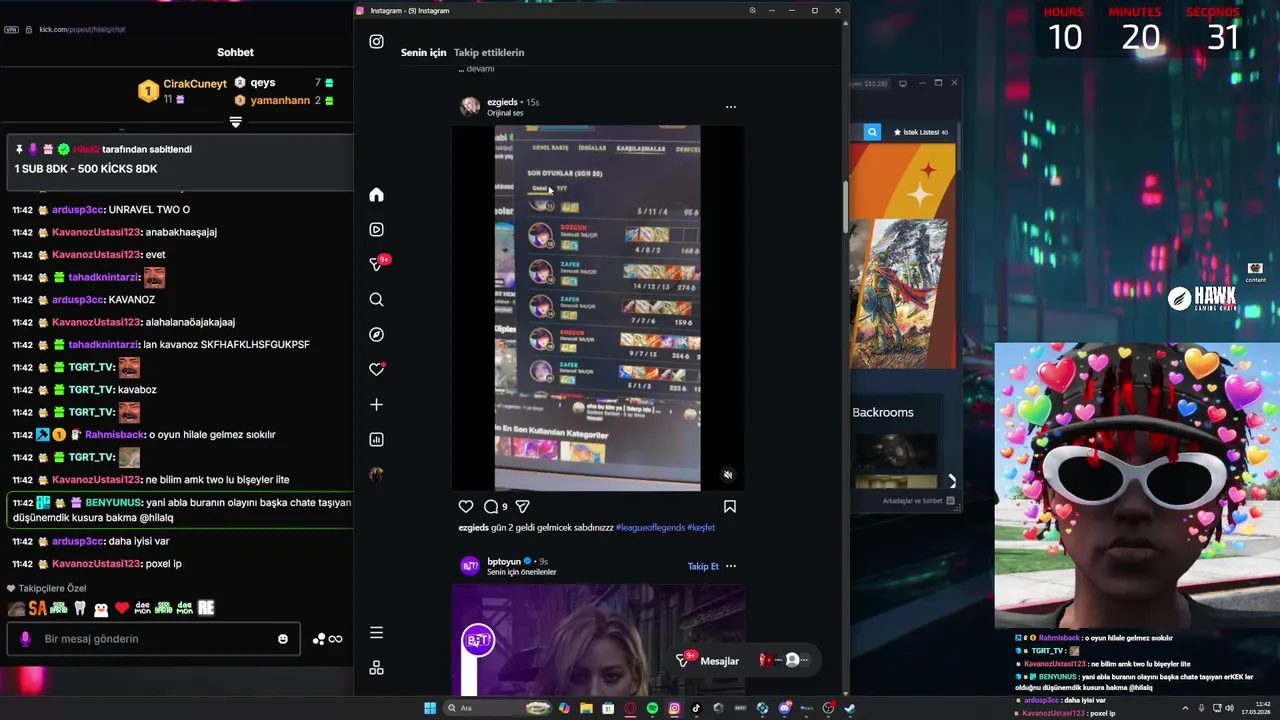The image size is (1280, 720).
Task: Insert the penguin emote
Action: tap(101, 608)
